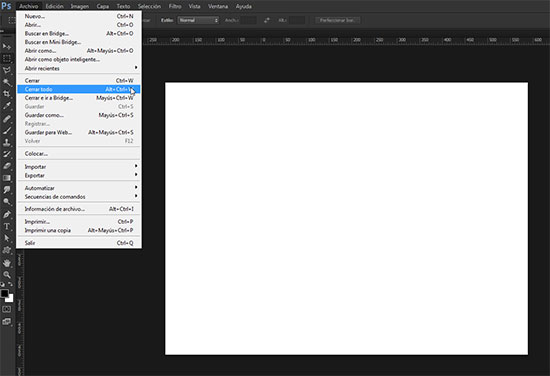Select the Type tool
Screen dimensions: 550x376
(7, 227)
